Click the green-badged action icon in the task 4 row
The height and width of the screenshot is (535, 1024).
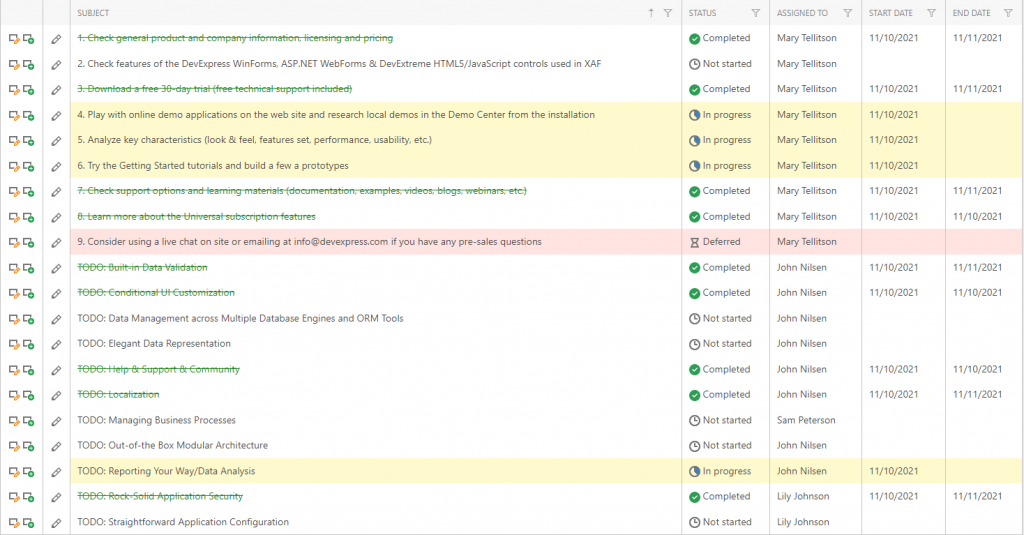29,115
